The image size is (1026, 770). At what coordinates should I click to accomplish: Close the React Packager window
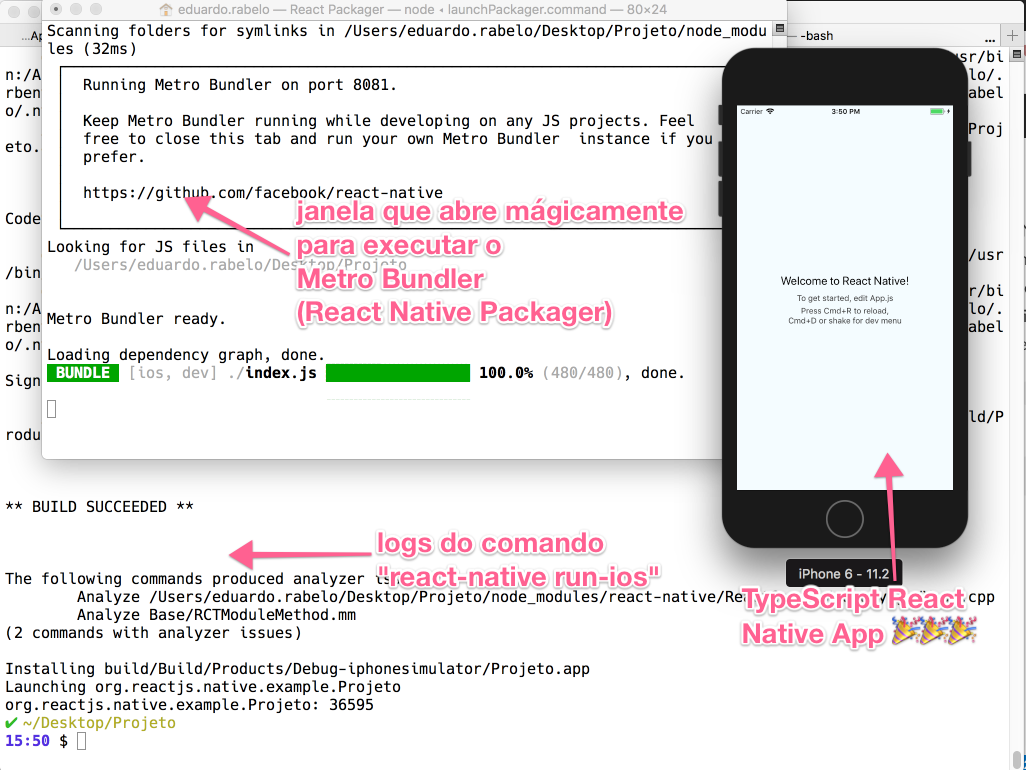56,9
